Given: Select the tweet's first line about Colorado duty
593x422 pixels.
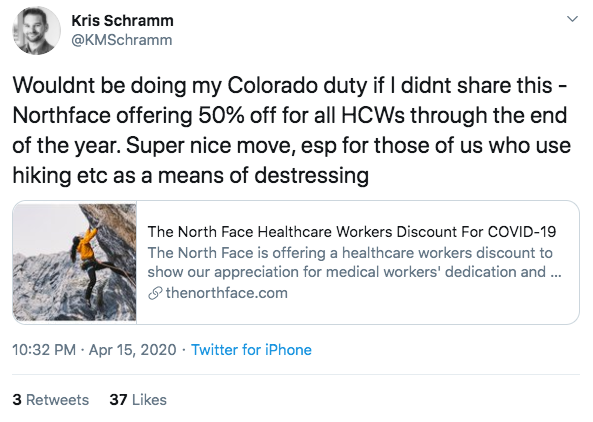Looking at the screenshot, I should [x=290, y=85].
